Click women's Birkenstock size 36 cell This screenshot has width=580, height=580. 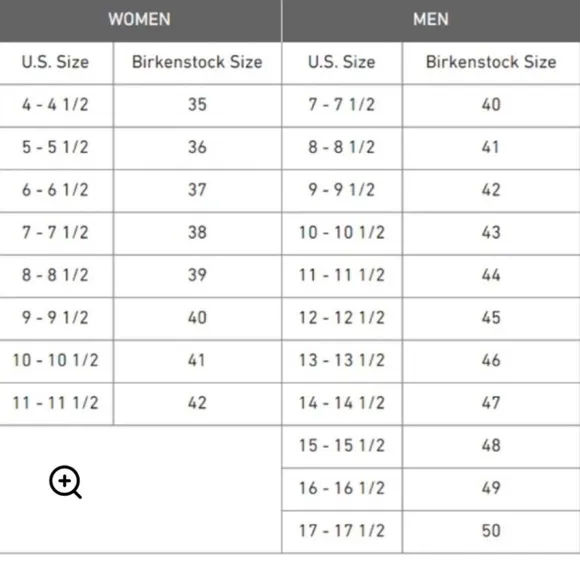click(198, 148)
